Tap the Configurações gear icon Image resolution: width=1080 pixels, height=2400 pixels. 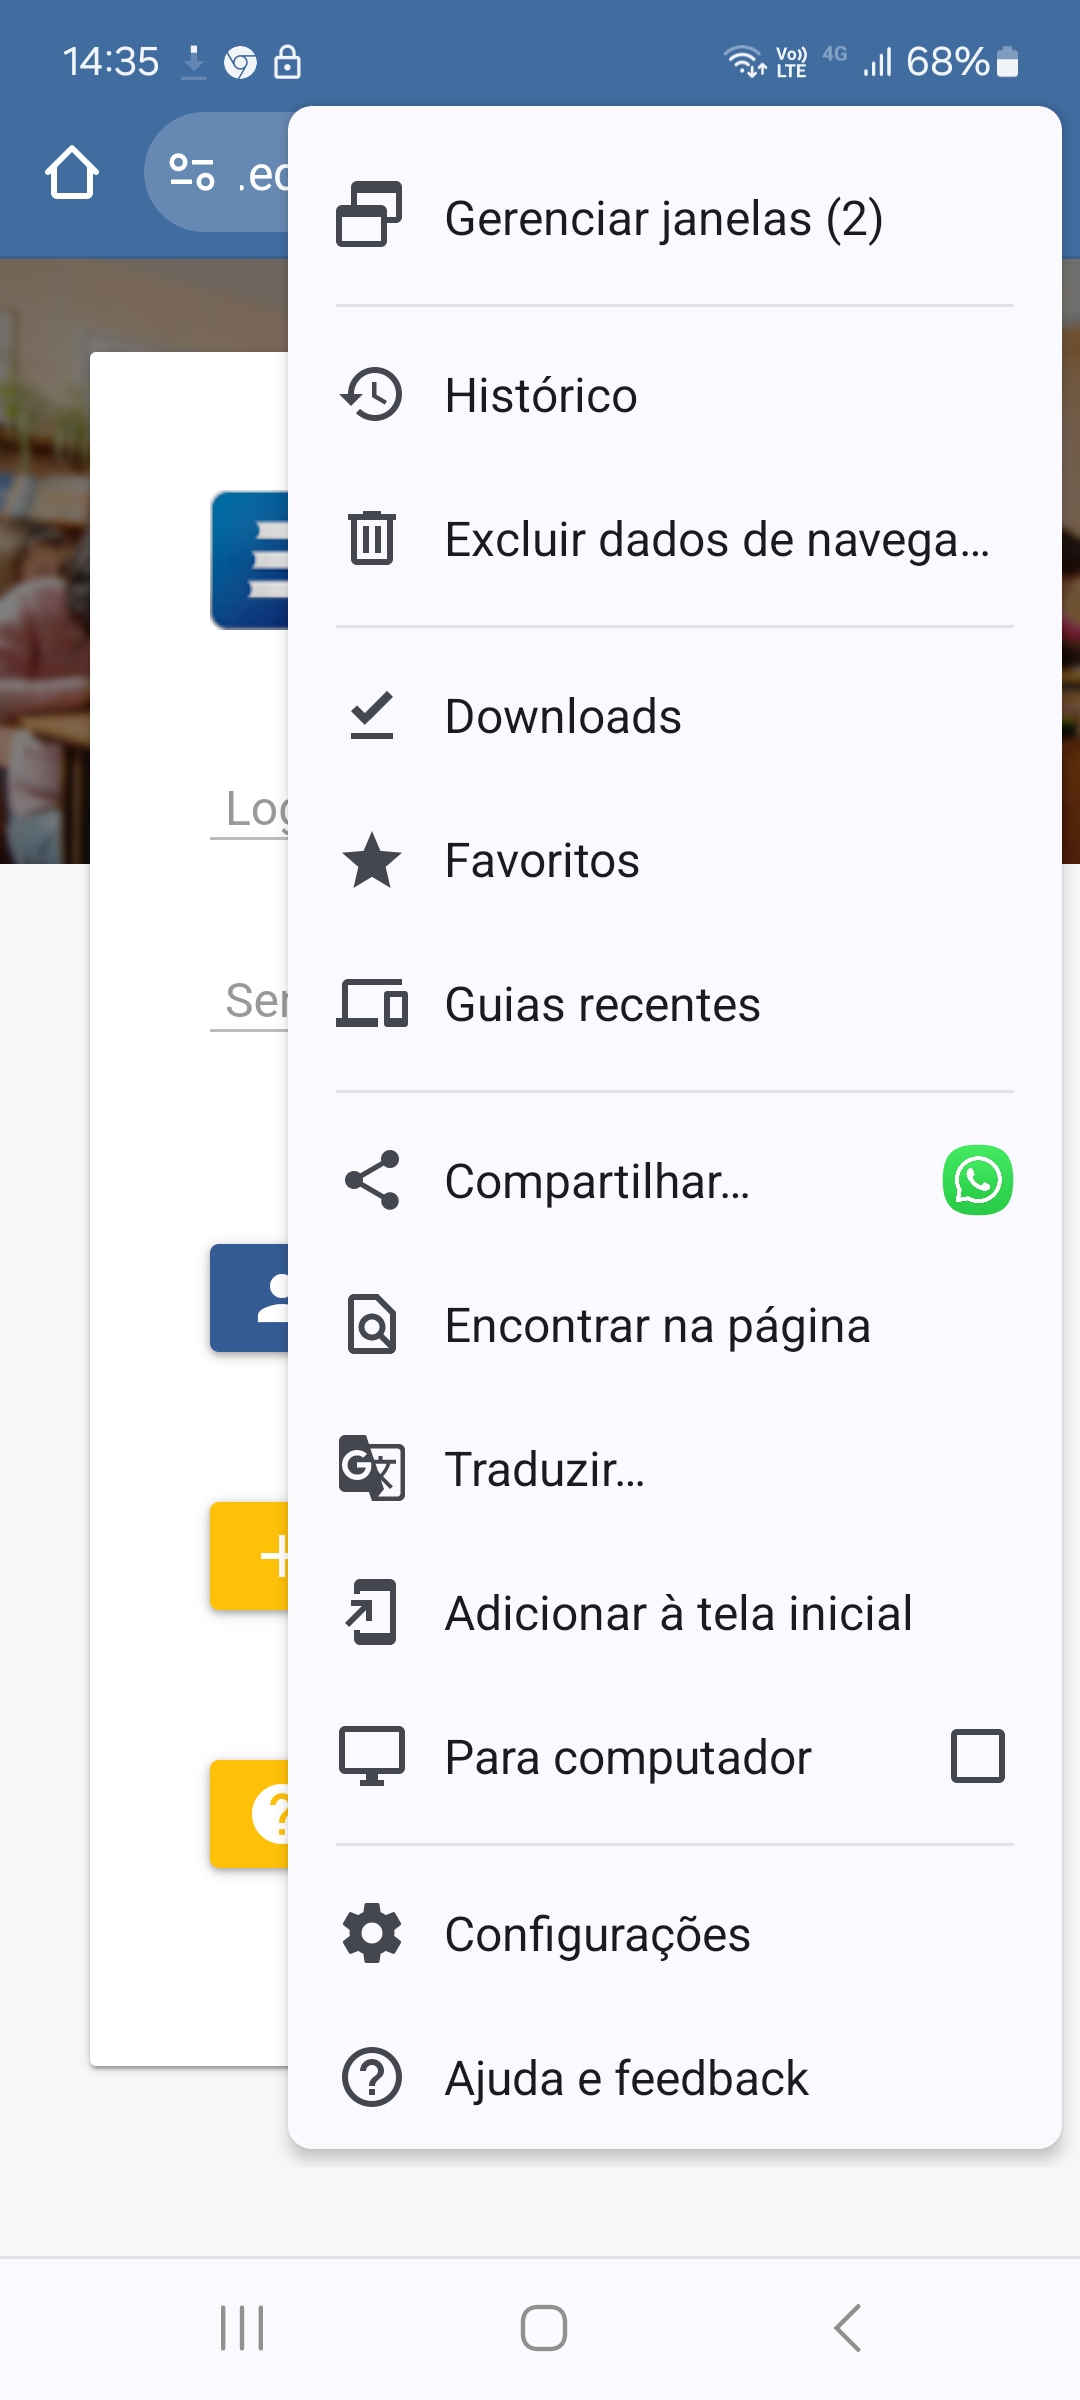point(372,1934)
